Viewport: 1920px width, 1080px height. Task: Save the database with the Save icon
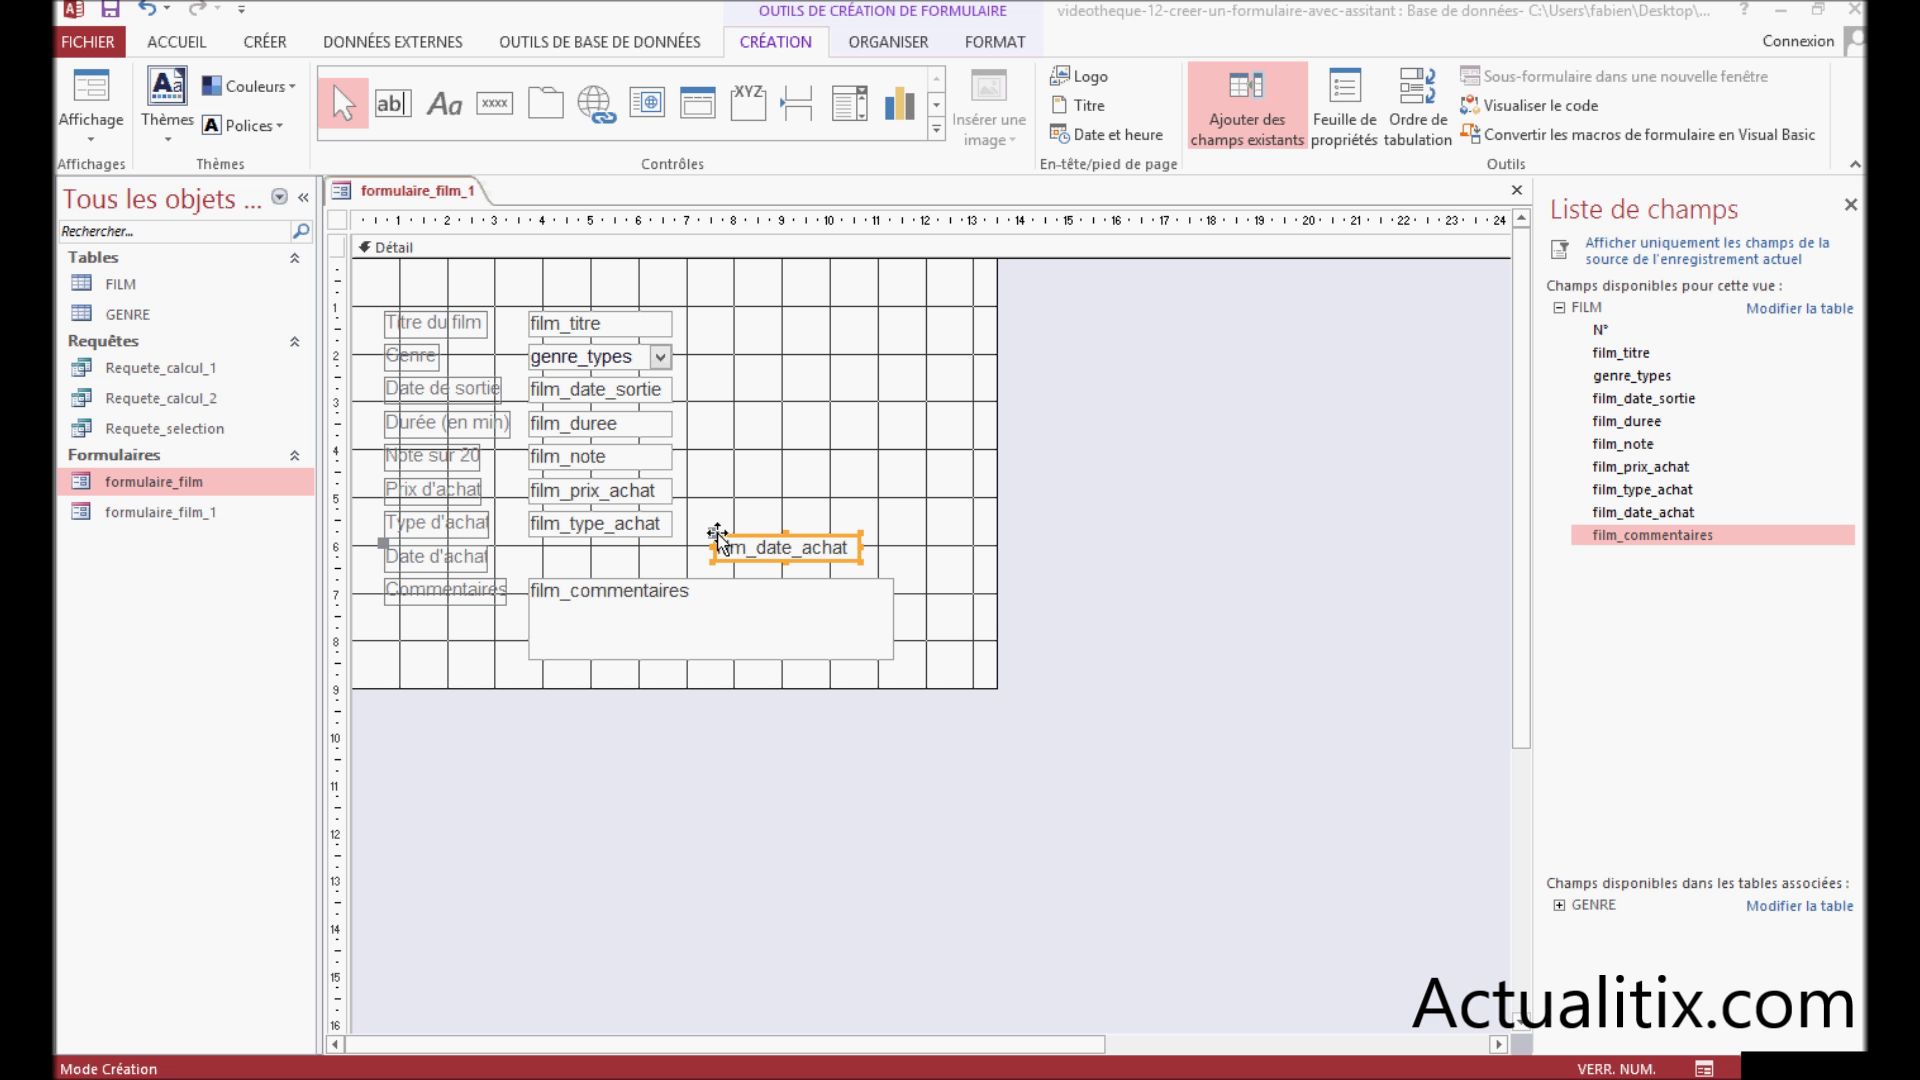[110, 9]
